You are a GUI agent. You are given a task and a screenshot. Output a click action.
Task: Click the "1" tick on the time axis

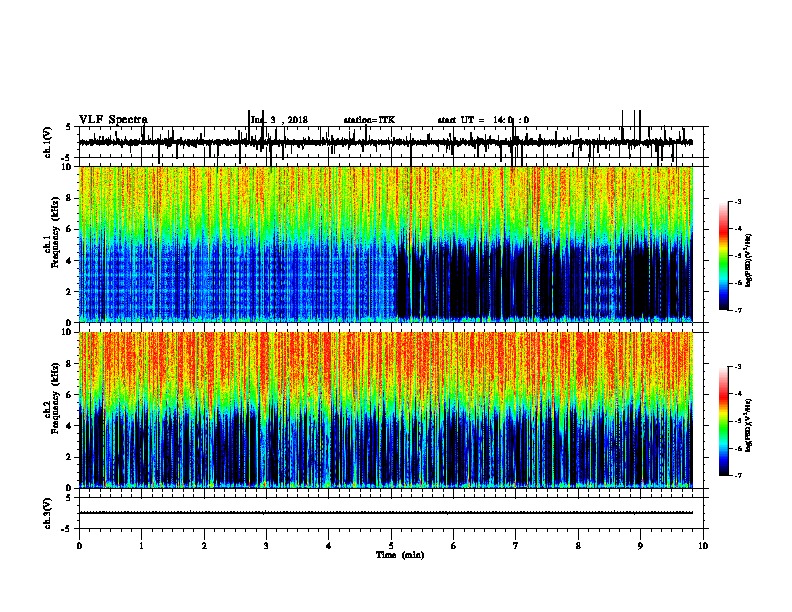point(141,545)
